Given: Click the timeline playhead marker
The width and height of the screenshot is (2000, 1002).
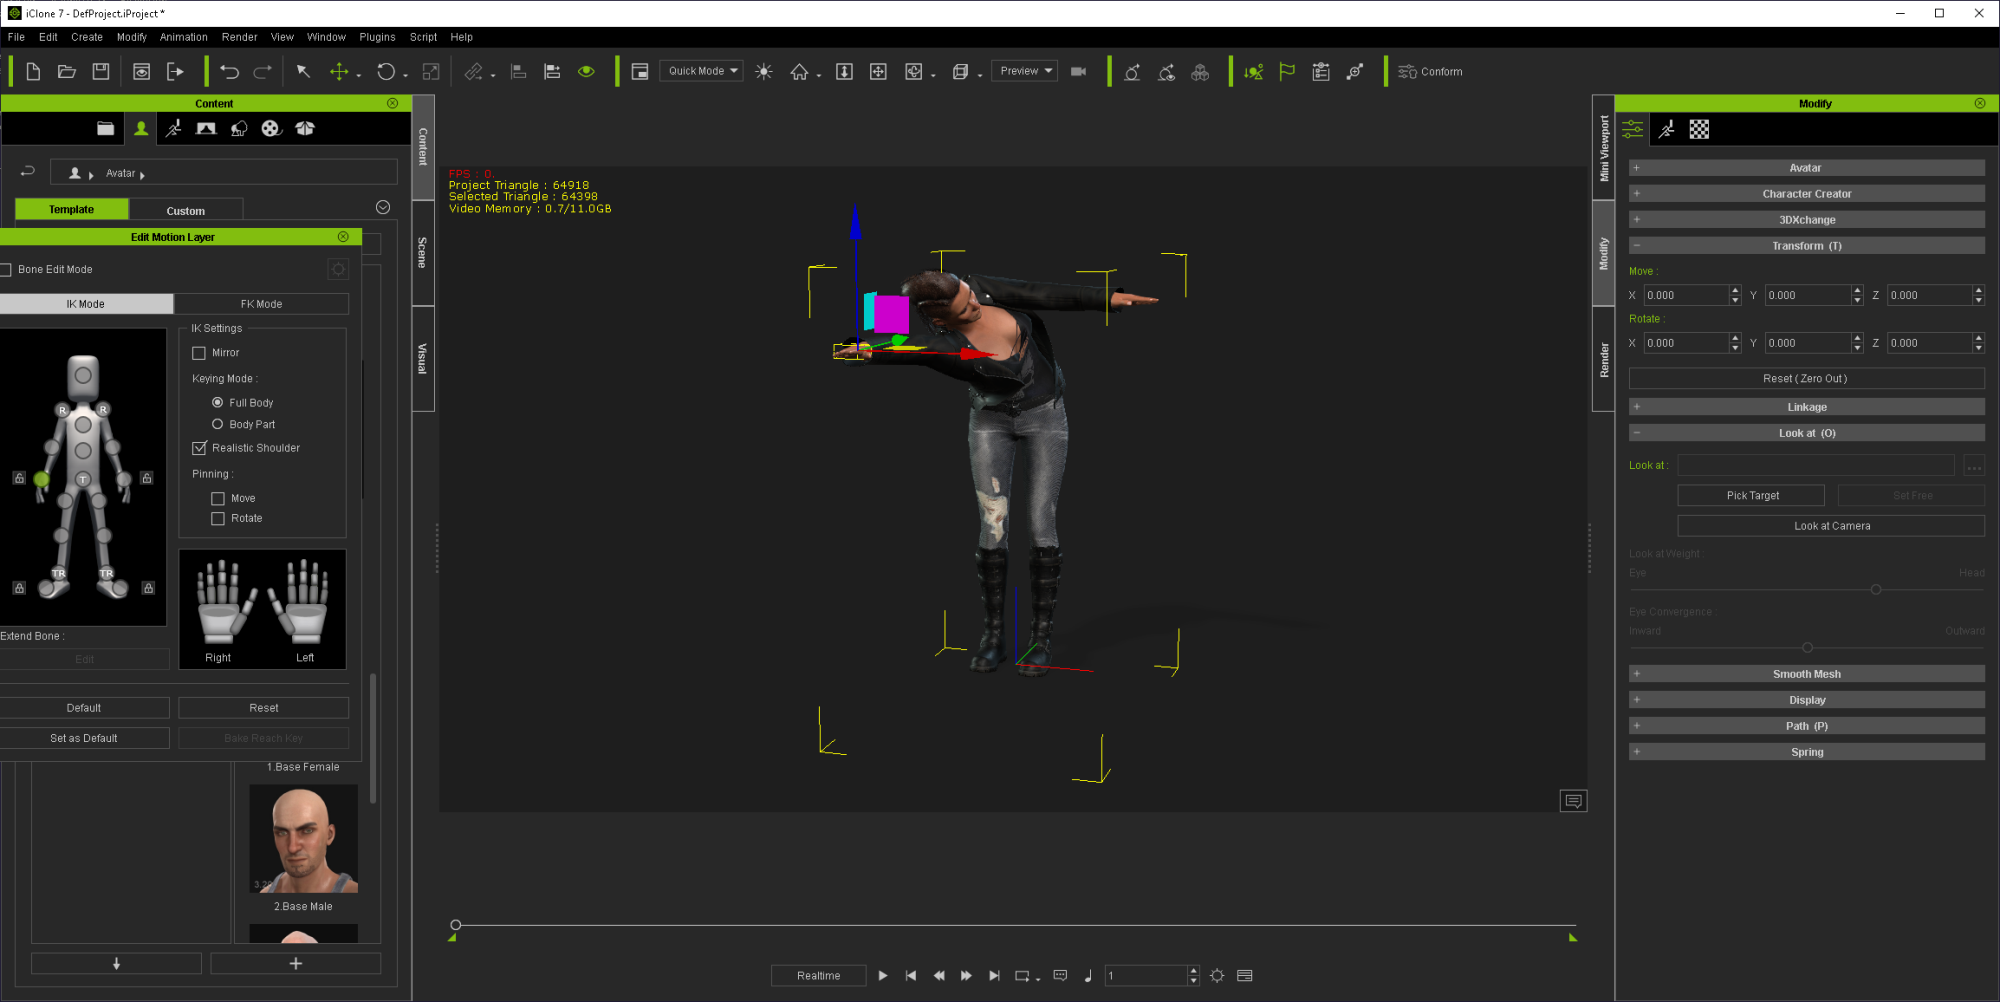Looking at the screenshot, I should (456, 925).
